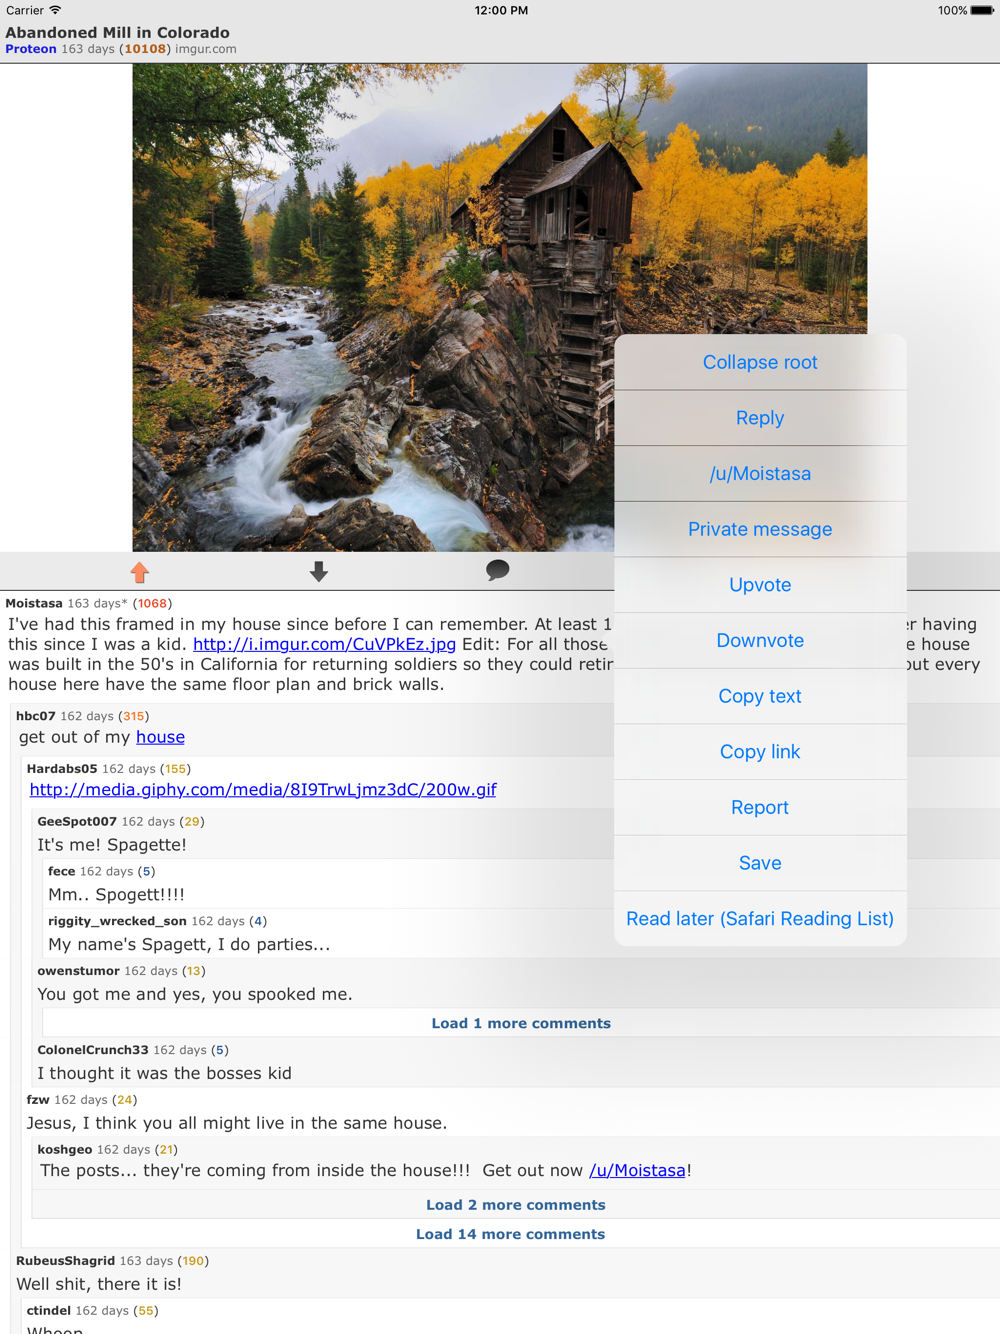Open the abandoned mill photo
1000x1334 pixels.
tap(500, 308)
